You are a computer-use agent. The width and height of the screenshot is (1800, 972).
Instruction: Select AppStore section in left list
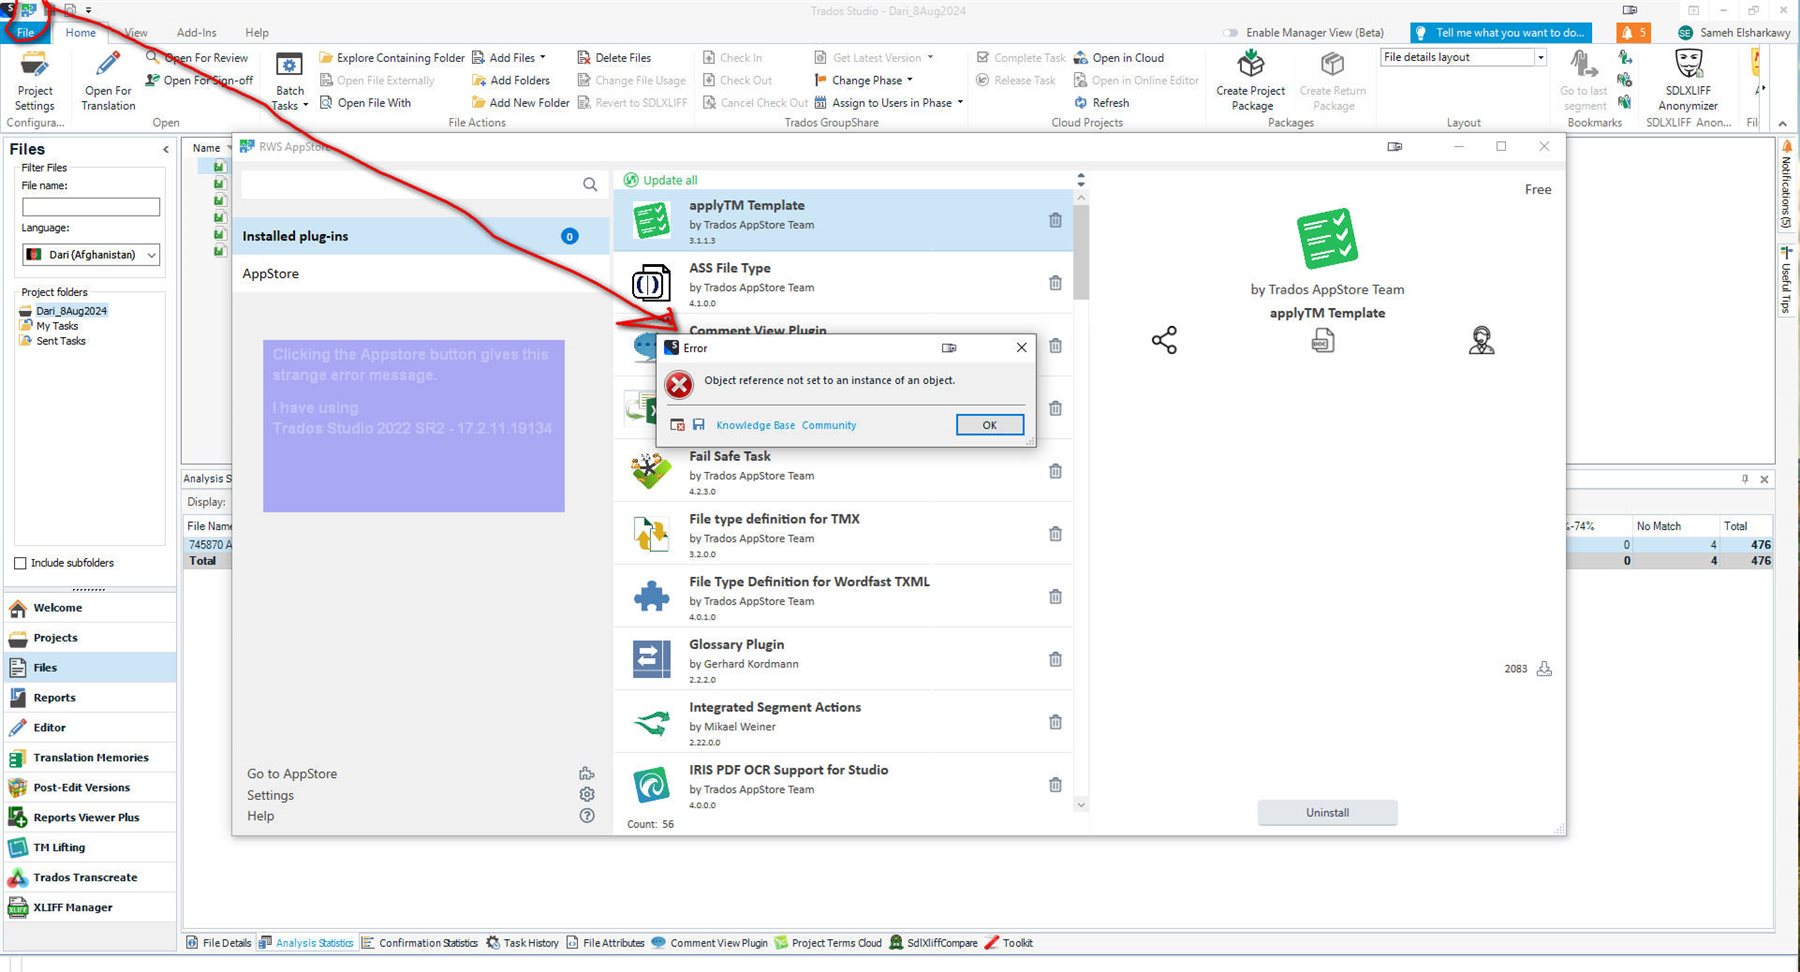point(421,274)
